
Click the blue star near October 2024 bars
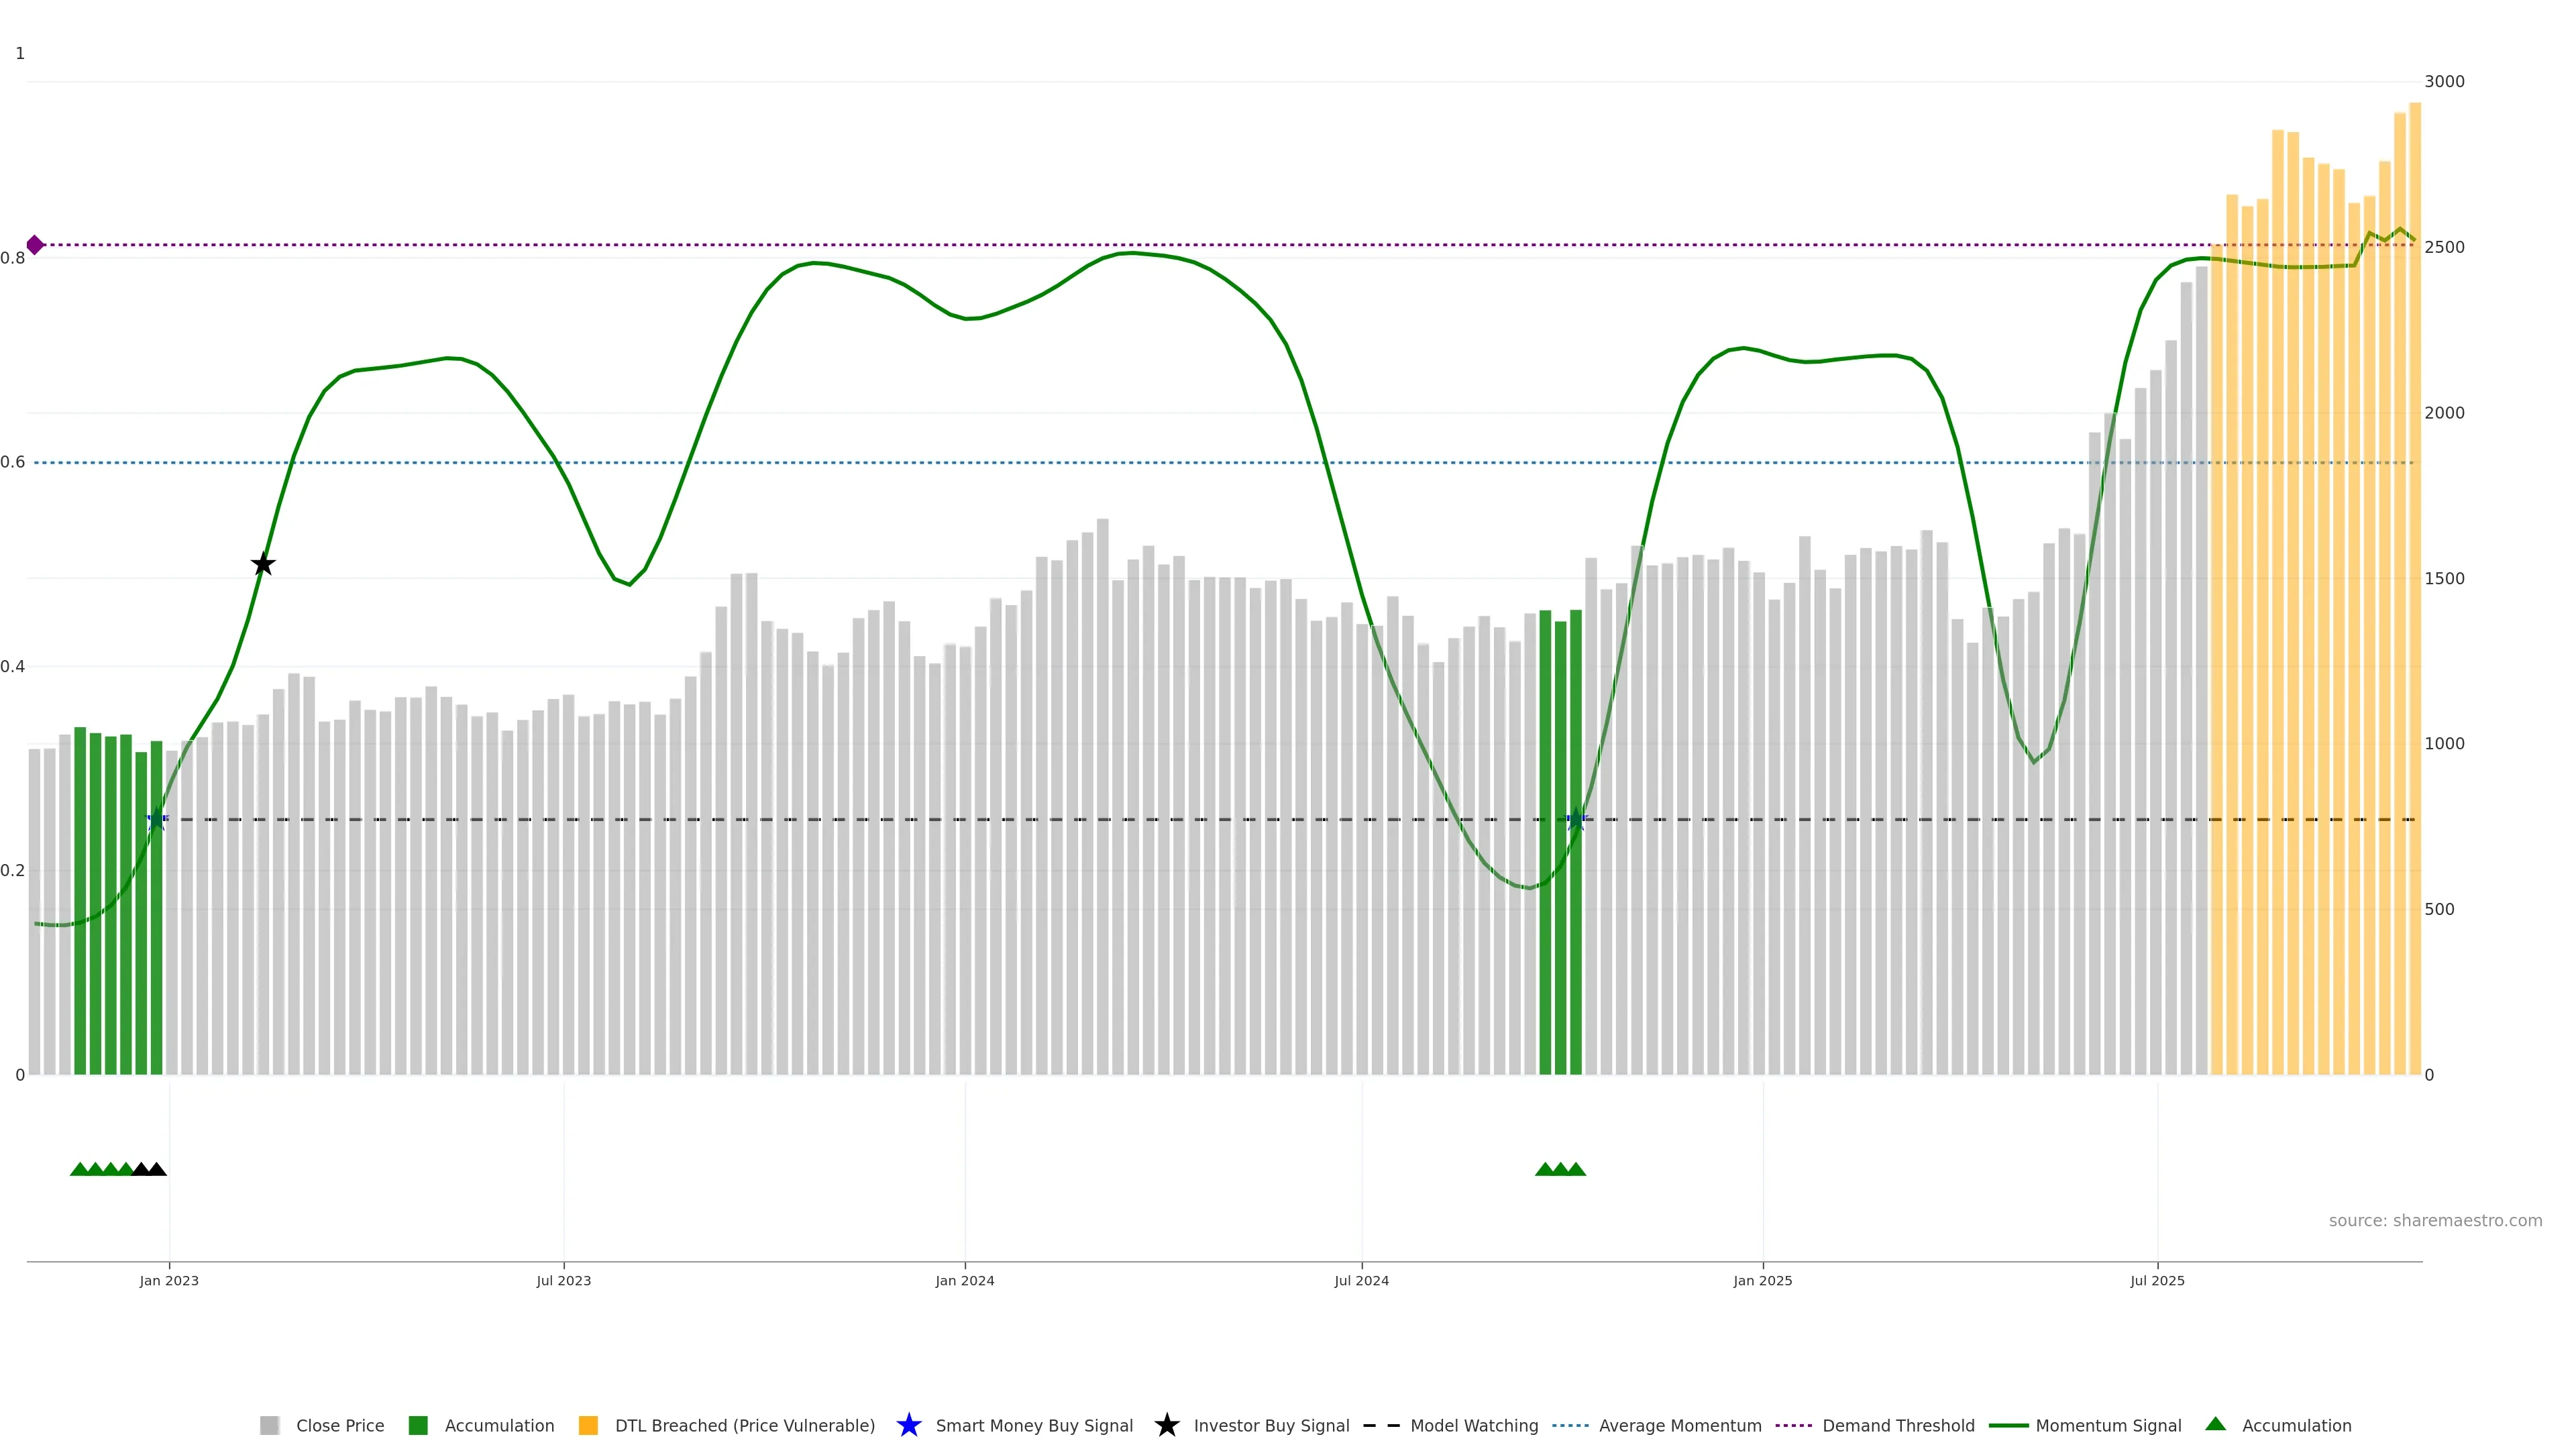coord(1576,820)
